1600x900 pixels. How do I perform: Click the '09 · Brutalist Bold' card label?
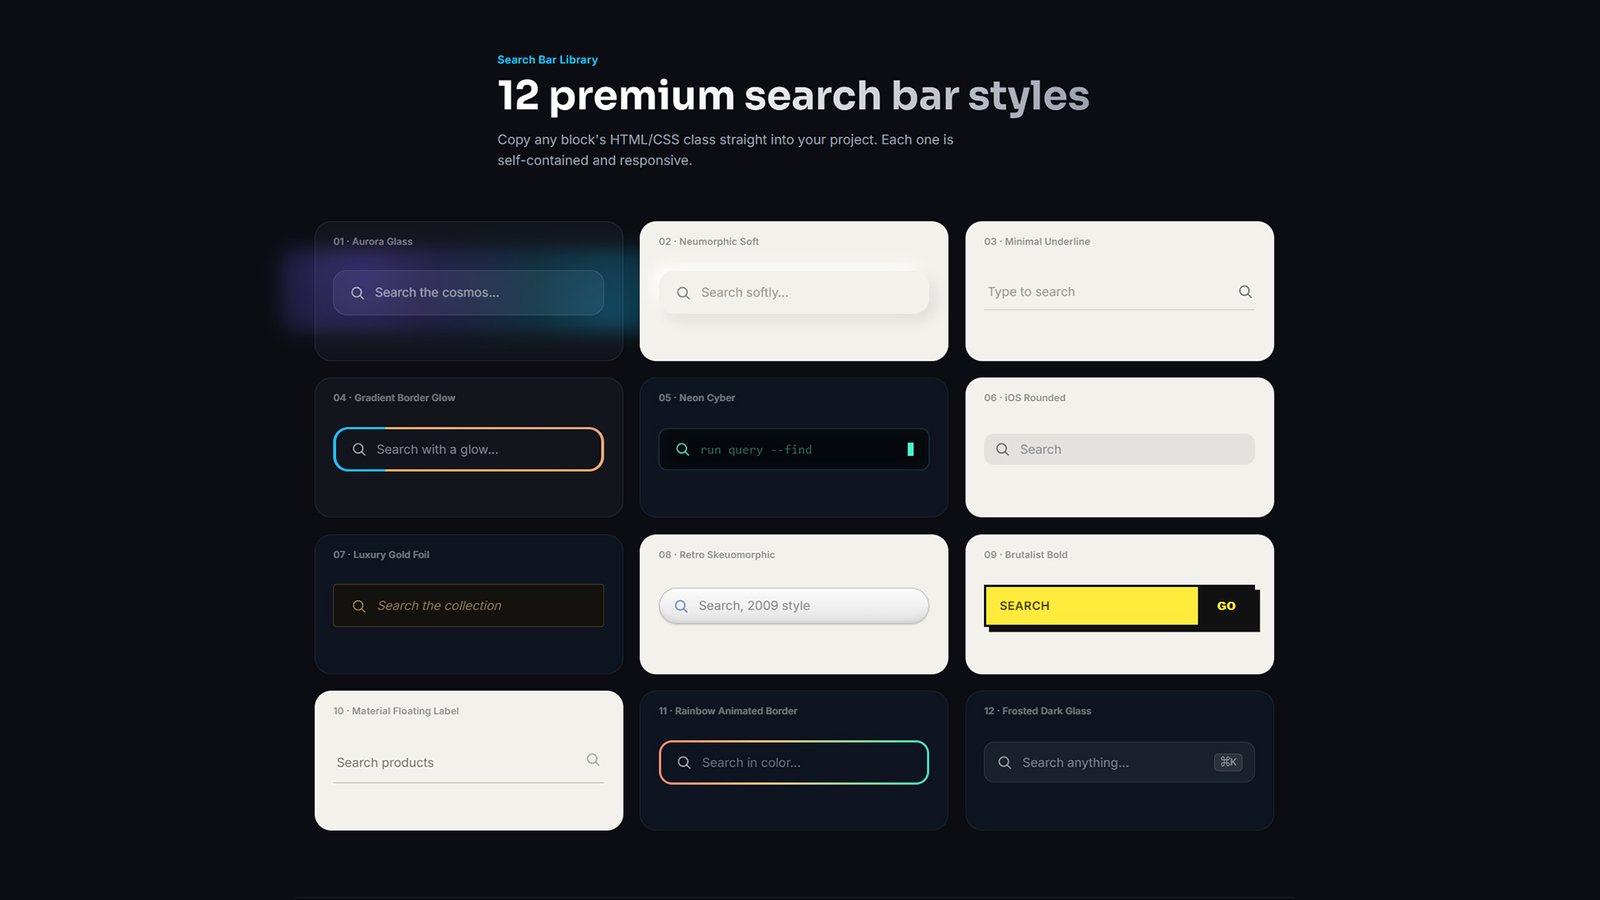pos(1026,555)
